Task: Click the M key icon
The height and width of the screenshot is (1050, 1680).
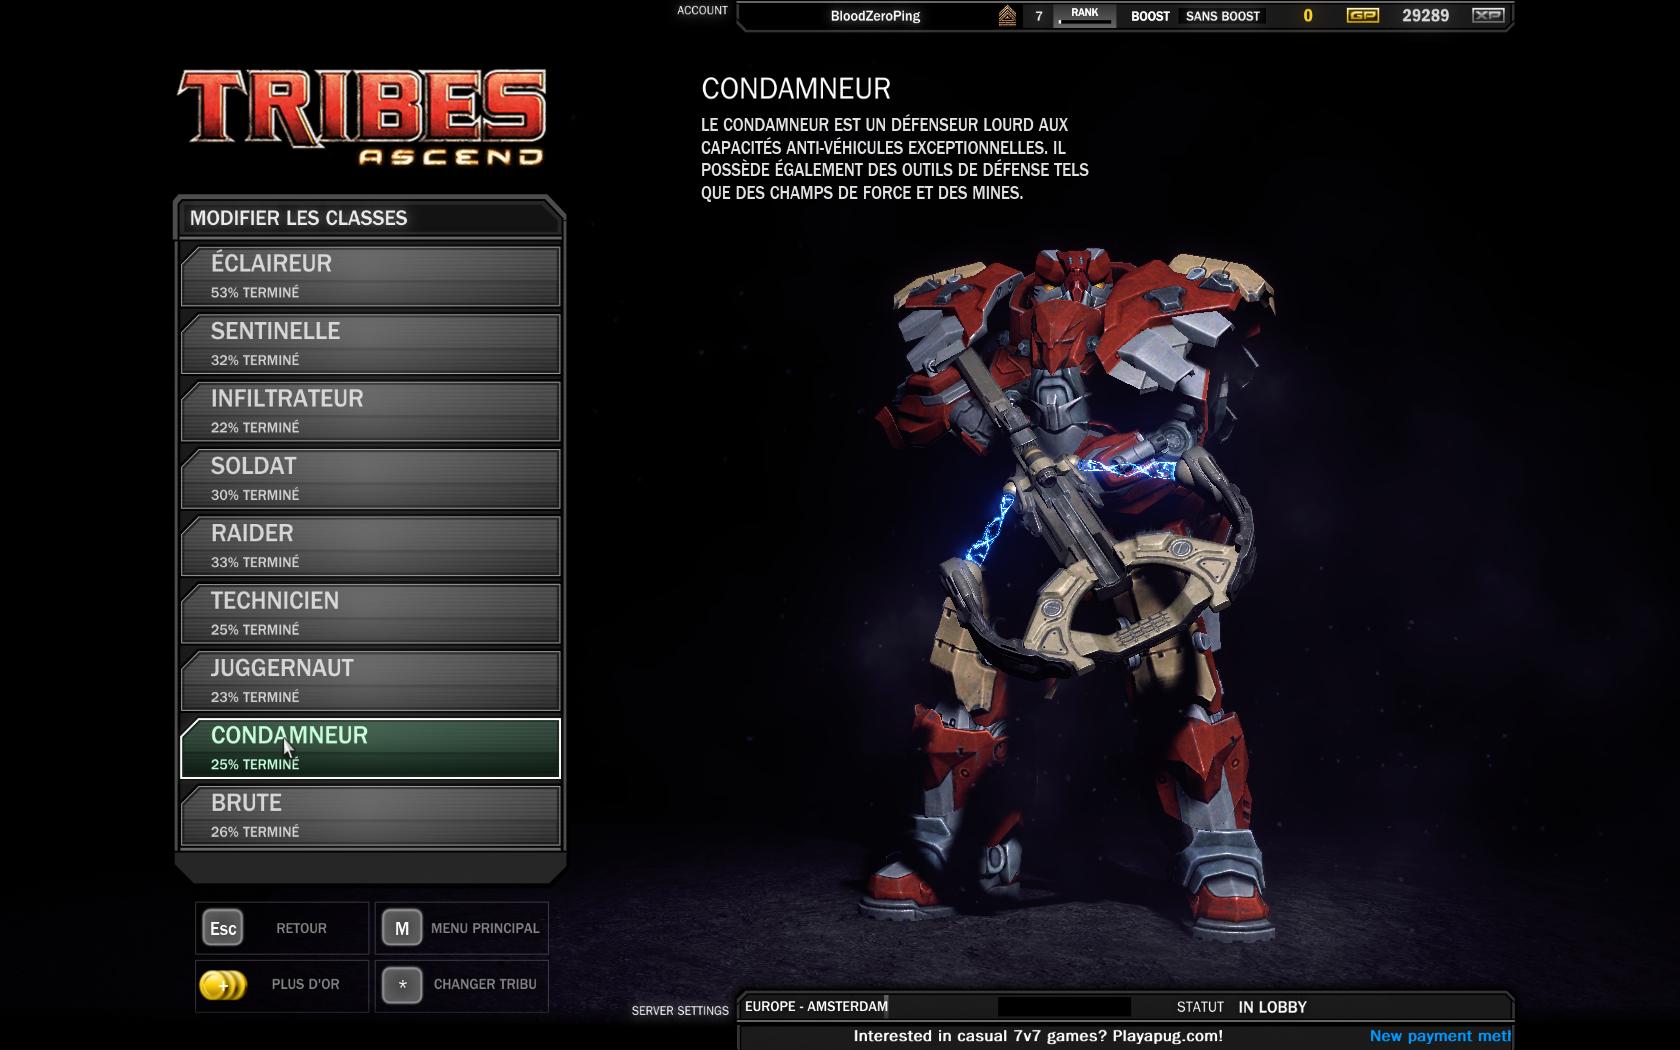Action: (402, 928)
